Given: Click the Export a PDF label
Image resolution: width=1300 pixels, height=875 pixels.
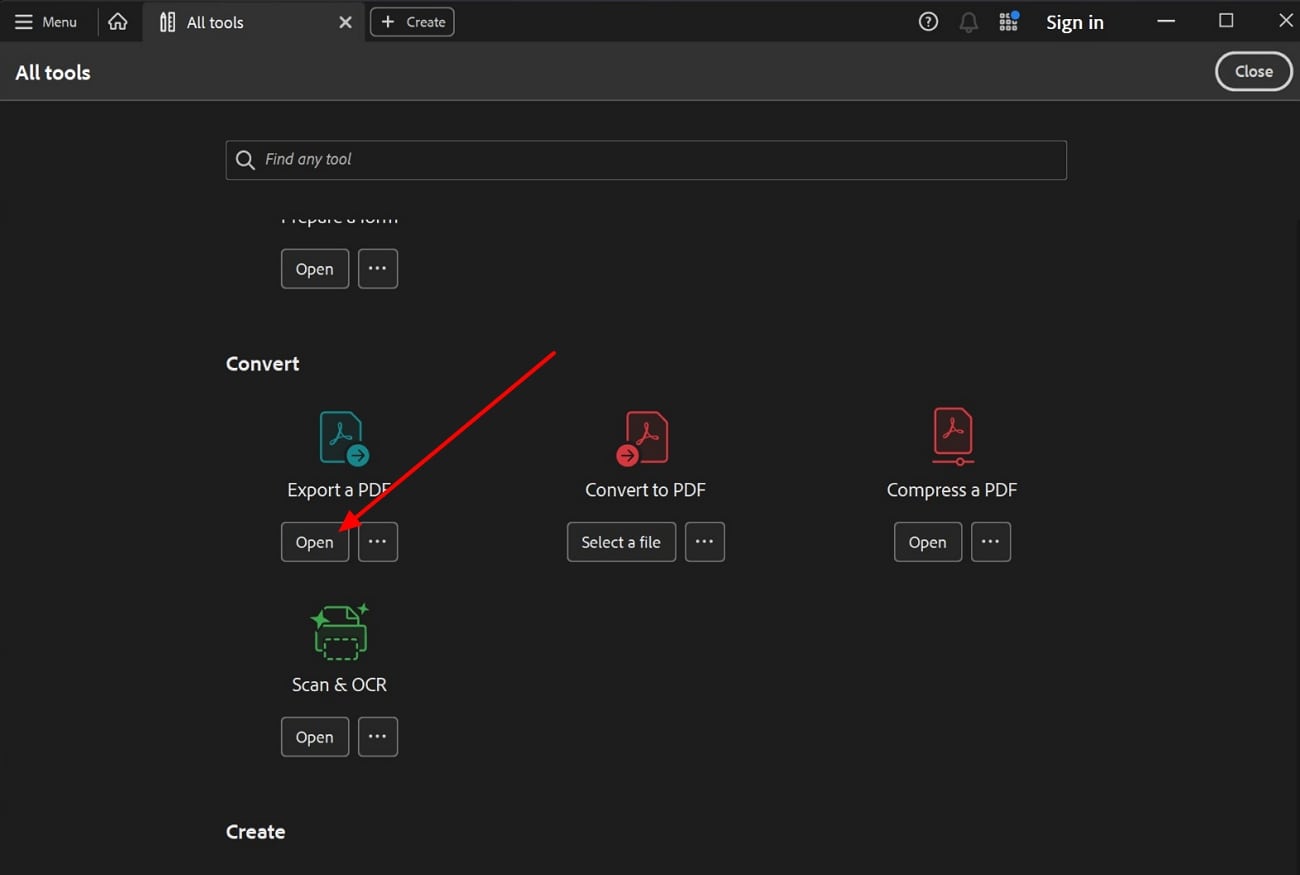Looking at the screenshot, I should pyautogui.click(x=340, y=490).
